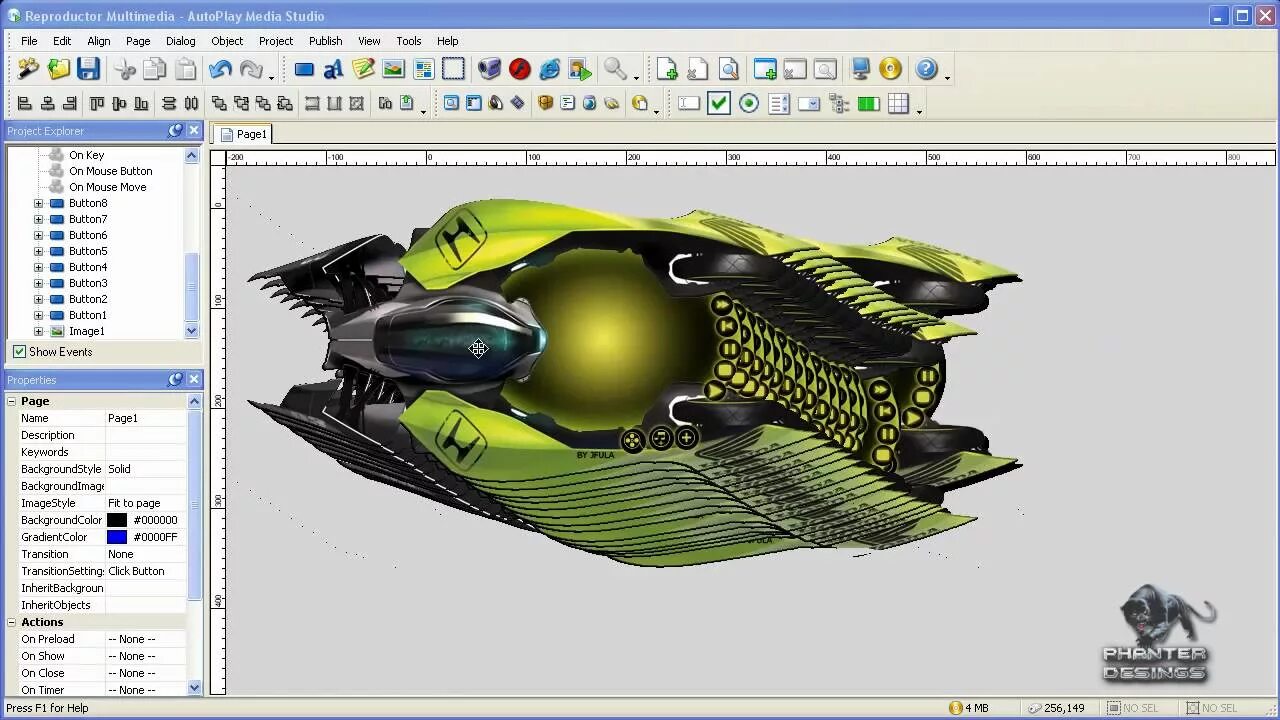Toggle the Project Explorer panel pin

click(175, 131)
